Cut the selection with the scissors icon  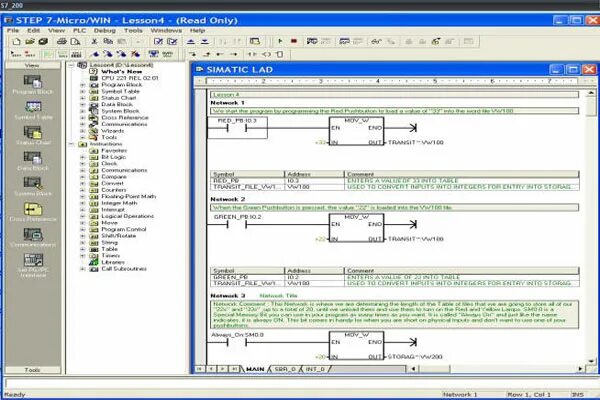[94, 41]
